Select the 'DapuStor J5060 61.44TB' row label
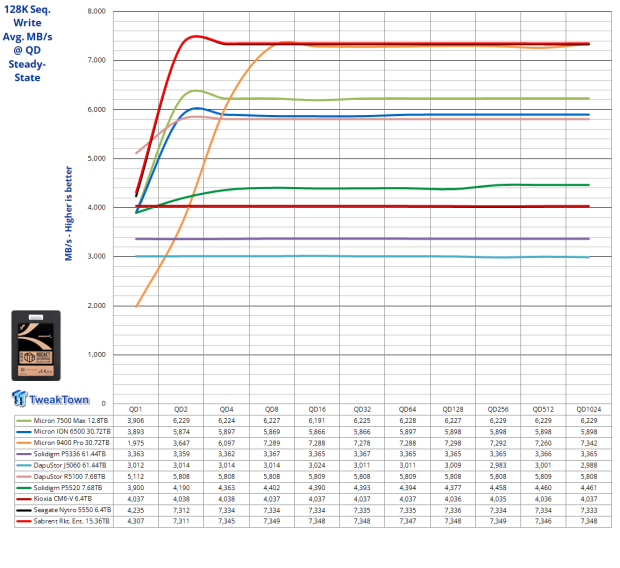This screenshot has height=568, width=620. tap(70, 466)
